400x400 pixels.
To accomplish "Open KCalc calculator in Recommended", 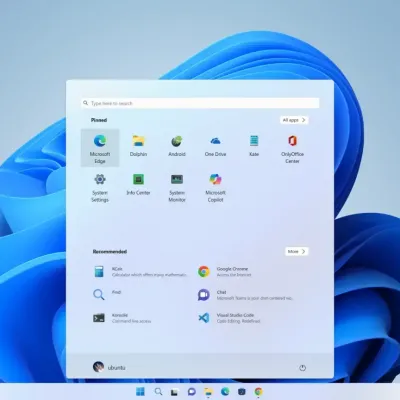I will (140, 272).
